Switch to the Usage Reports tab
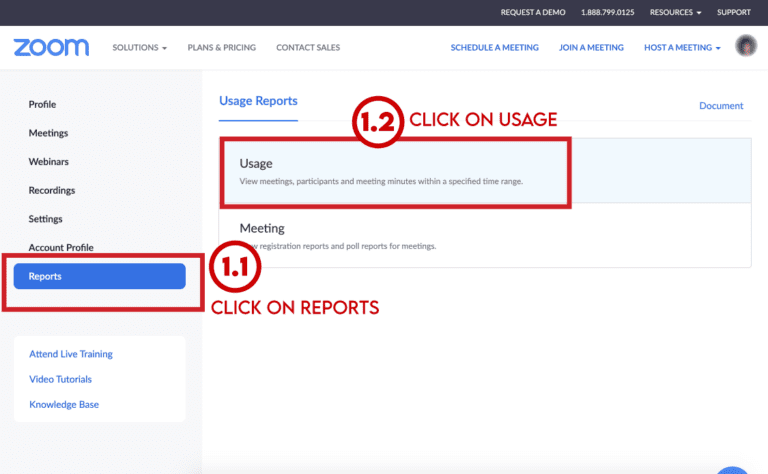The image size is (768, 474). click(x=258, y=102)
